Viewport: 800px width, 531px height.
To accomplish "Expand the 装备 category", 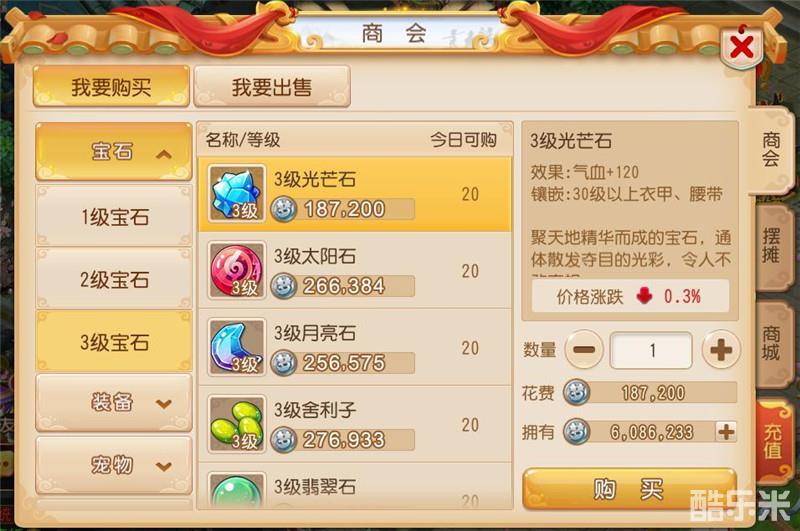I will pos(114,403).
